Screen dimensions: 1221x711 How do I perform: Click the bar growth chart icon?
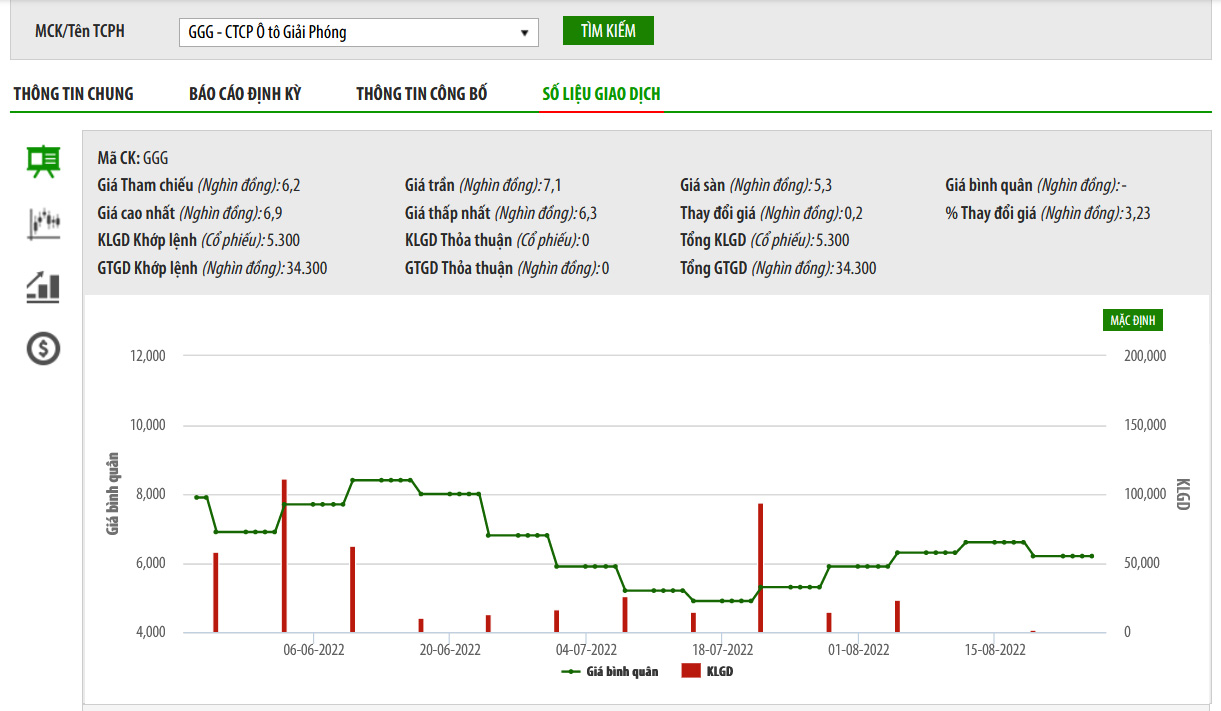43,288
